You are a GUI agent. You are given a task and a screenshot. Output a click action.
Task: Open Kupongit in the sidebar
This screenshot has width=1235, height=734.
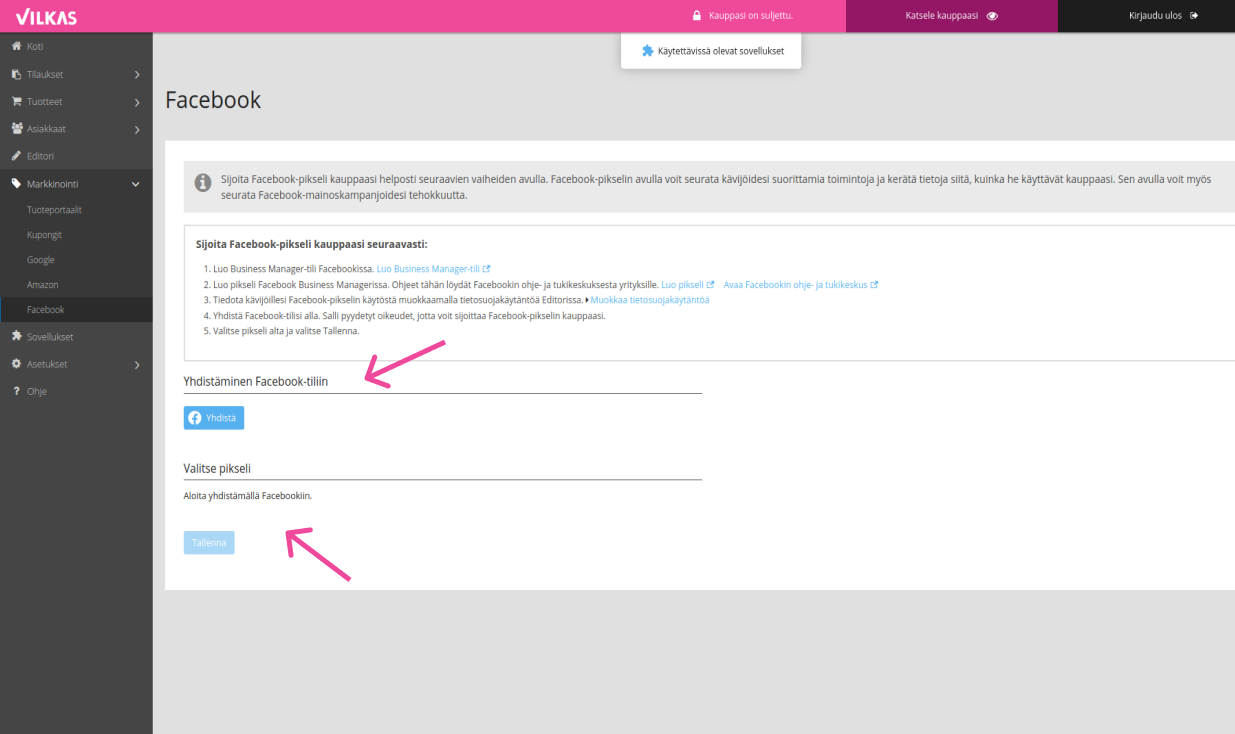44,235
